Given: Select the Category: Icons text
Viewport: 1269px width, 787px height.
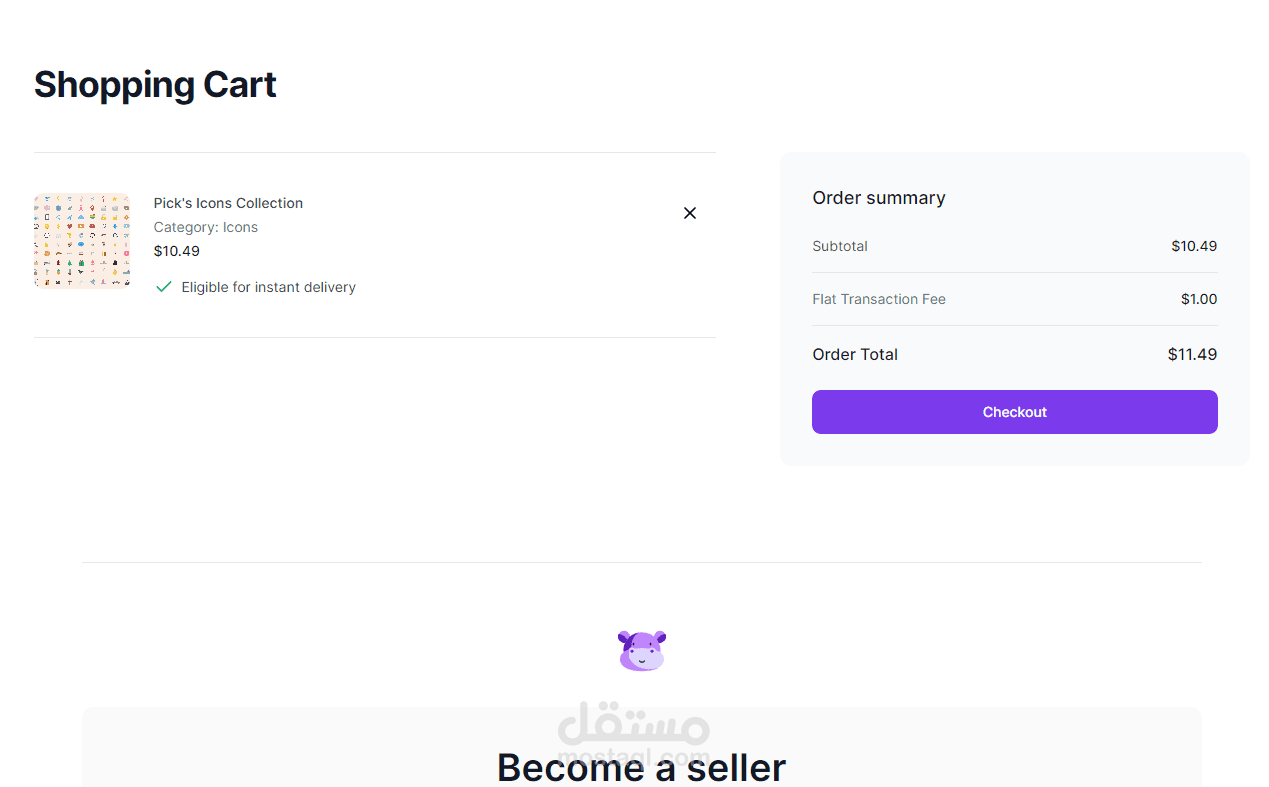Looking at the screenshot, I should click(206, 227).
